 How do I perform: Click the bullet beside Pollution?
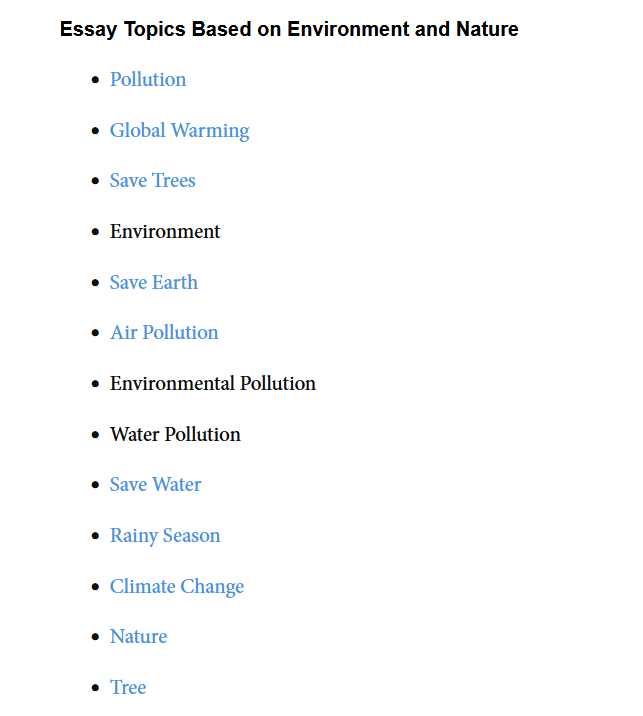[95, 80]
